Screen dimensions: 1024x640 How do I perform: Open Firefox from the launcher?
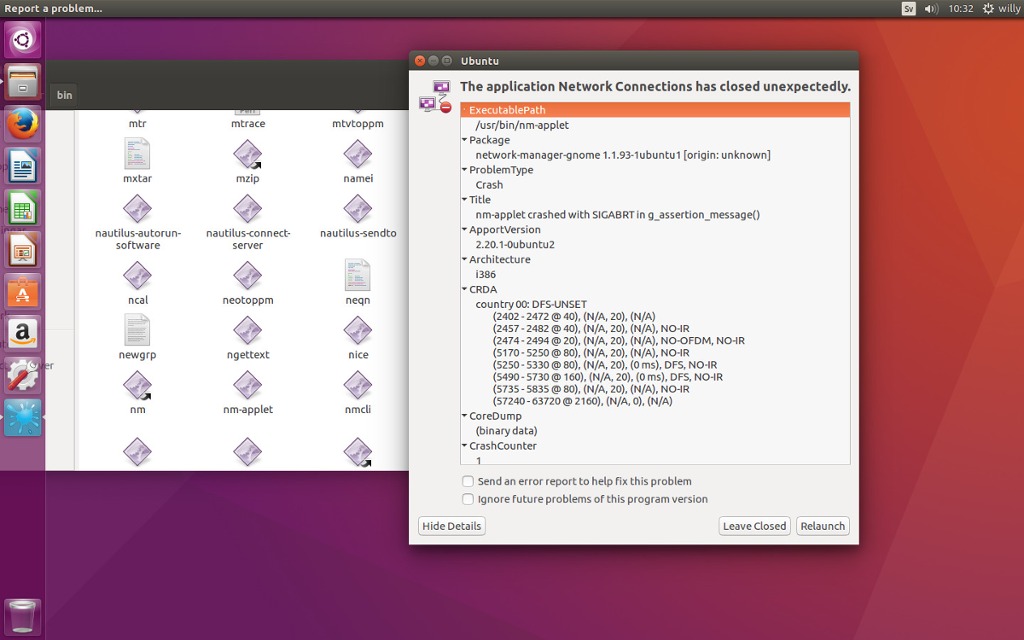coord(22,123)
